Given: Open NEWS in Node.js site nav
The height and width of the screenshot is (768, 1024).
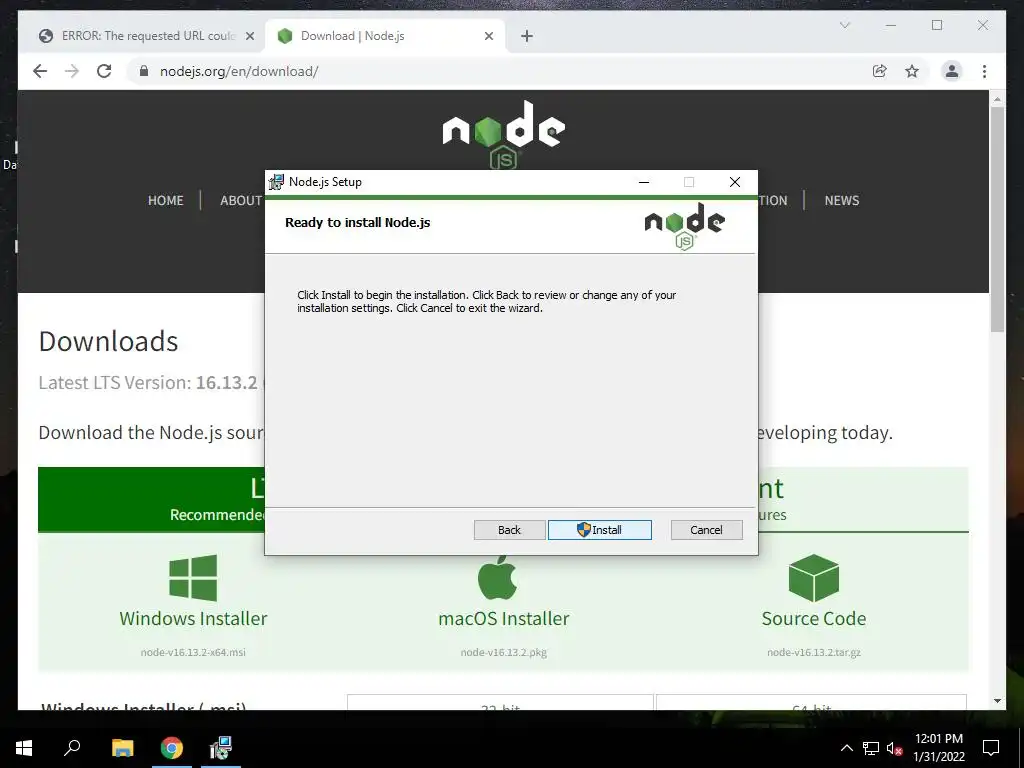Looking at the screenshot, I should (842, 200).
